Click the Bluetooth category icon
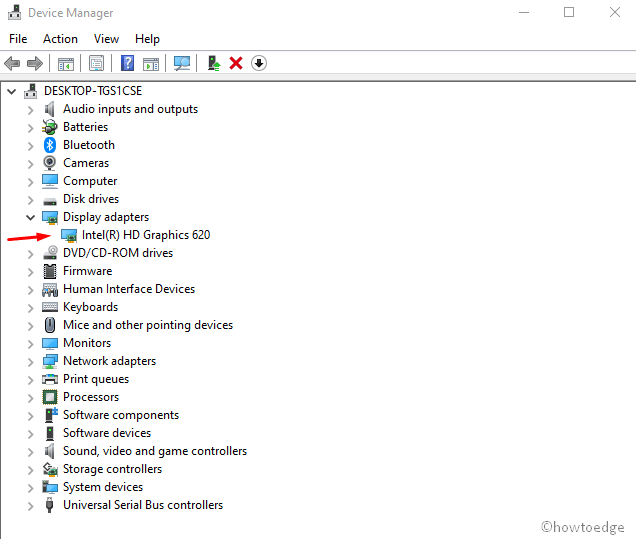 (x=50, y=145)
